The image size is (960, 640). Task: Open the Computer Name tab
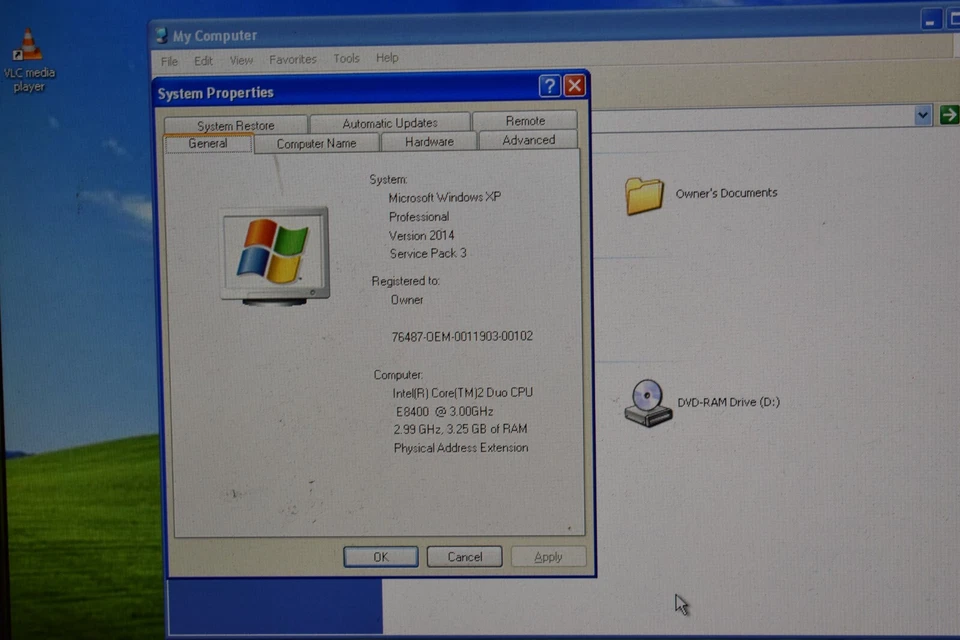coord(316,142)
